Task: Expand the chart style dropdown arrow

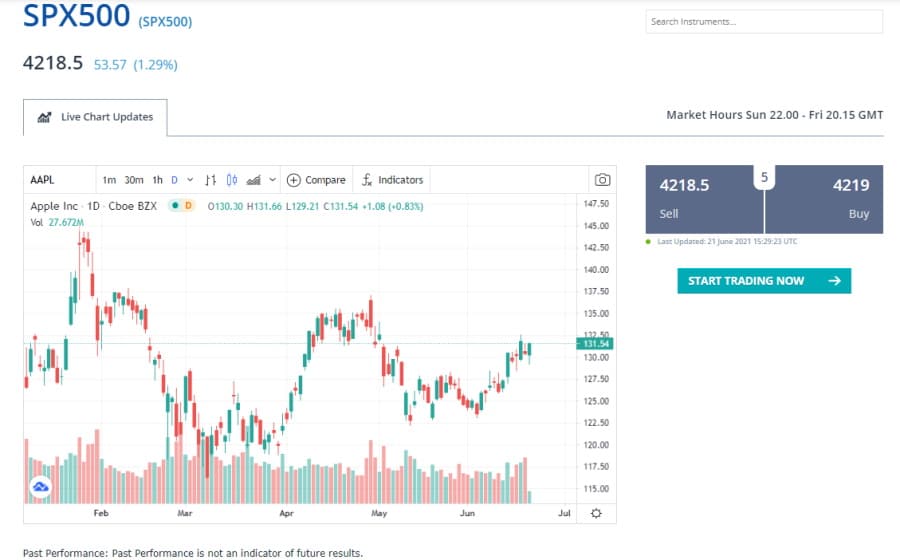Action: [x=273, y=180]
